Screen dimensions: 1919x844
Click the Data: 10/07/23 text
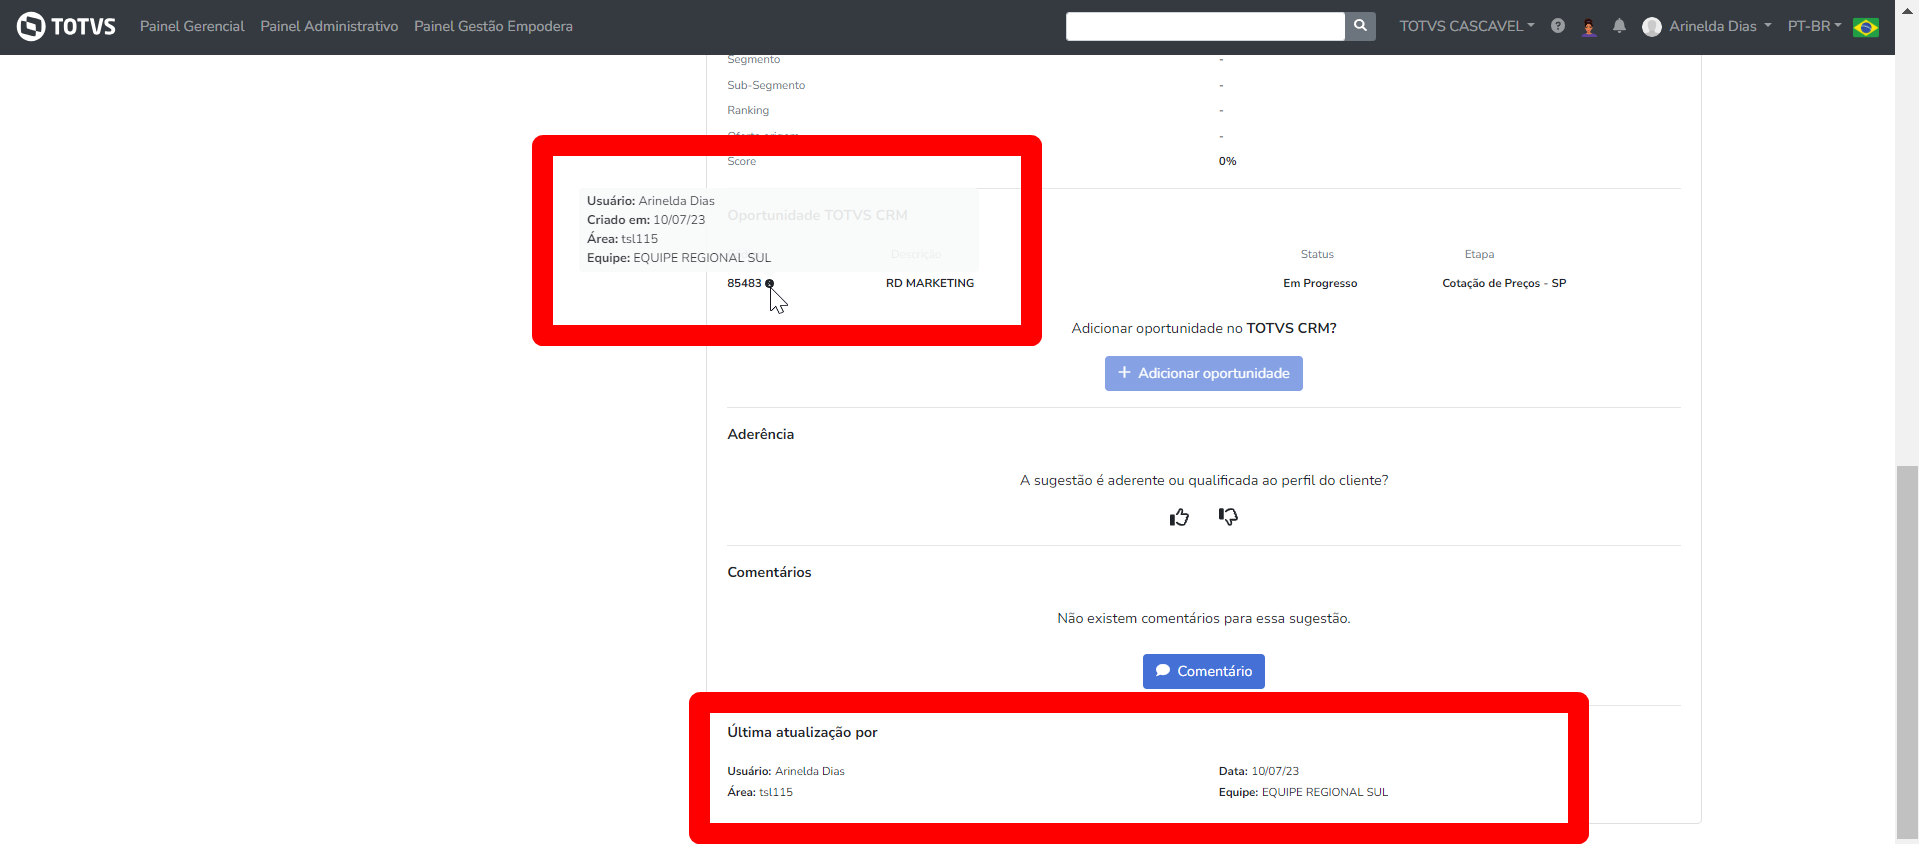coord(1259,771)
